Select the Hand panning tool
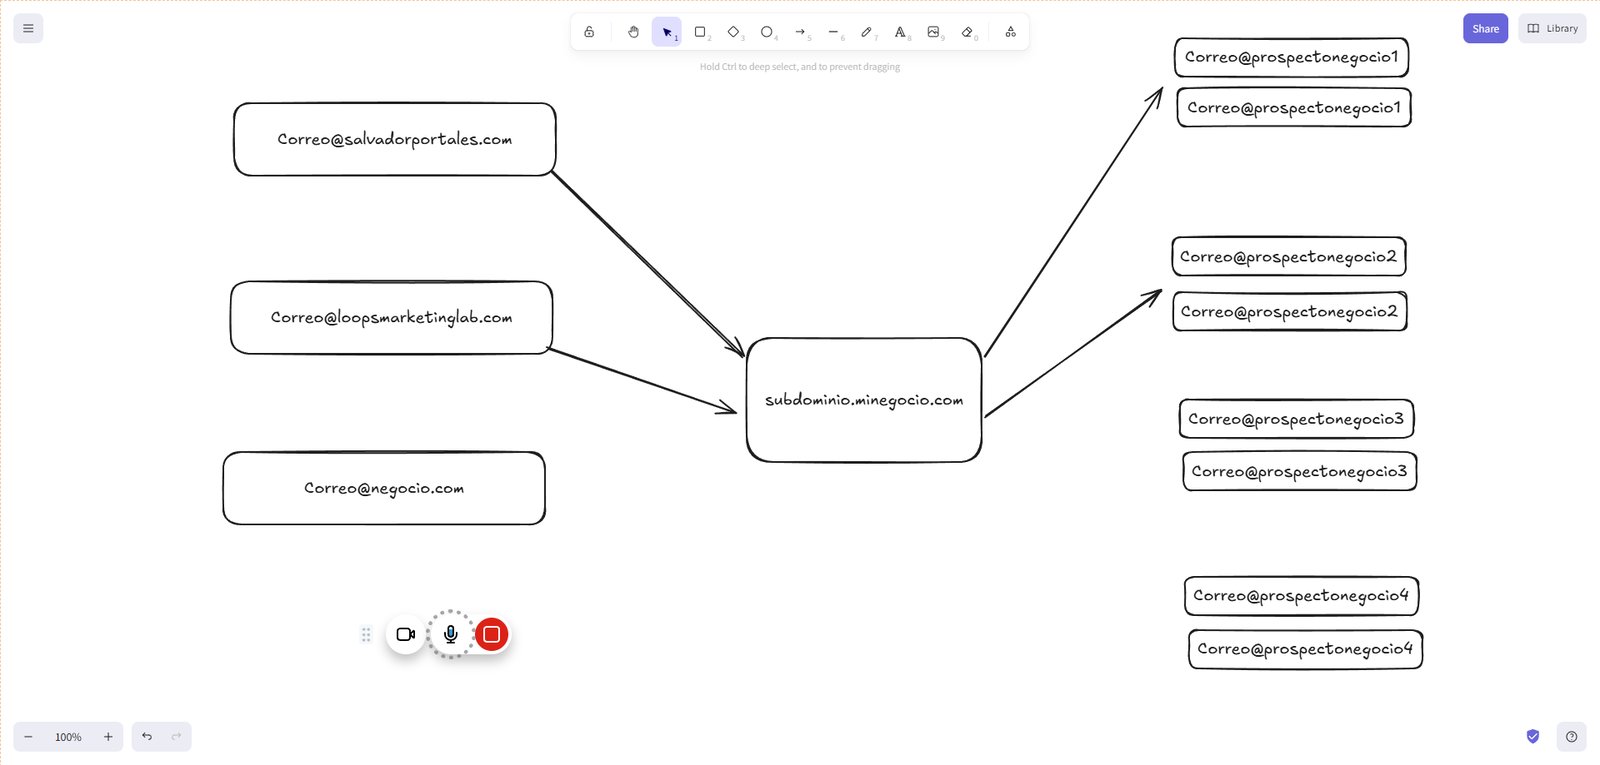The height and width of the screenshot is (765, 1600). coord(633,32)
